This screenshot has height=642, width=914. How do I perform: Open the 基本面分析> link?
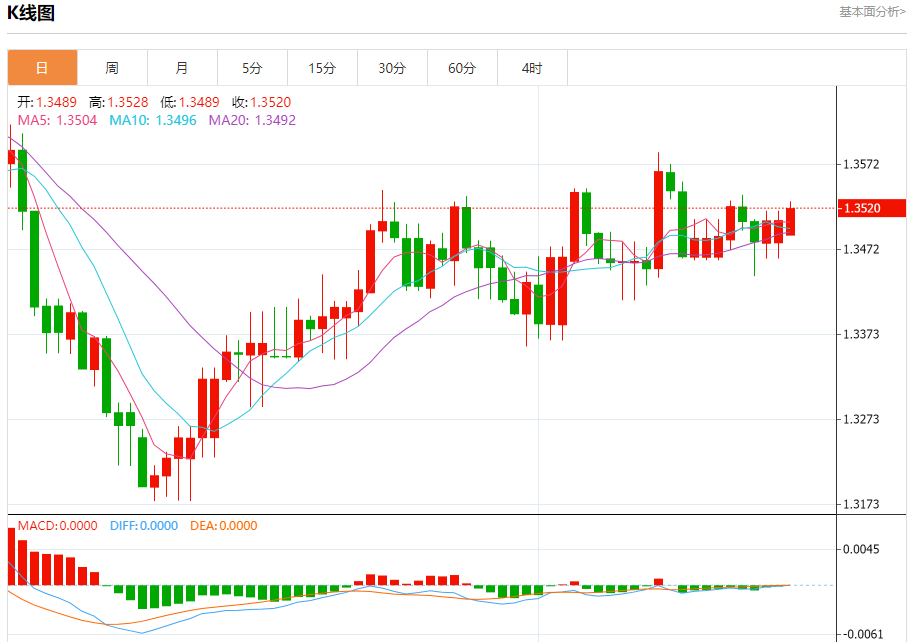pyautogui.click(x=872, y=12)
